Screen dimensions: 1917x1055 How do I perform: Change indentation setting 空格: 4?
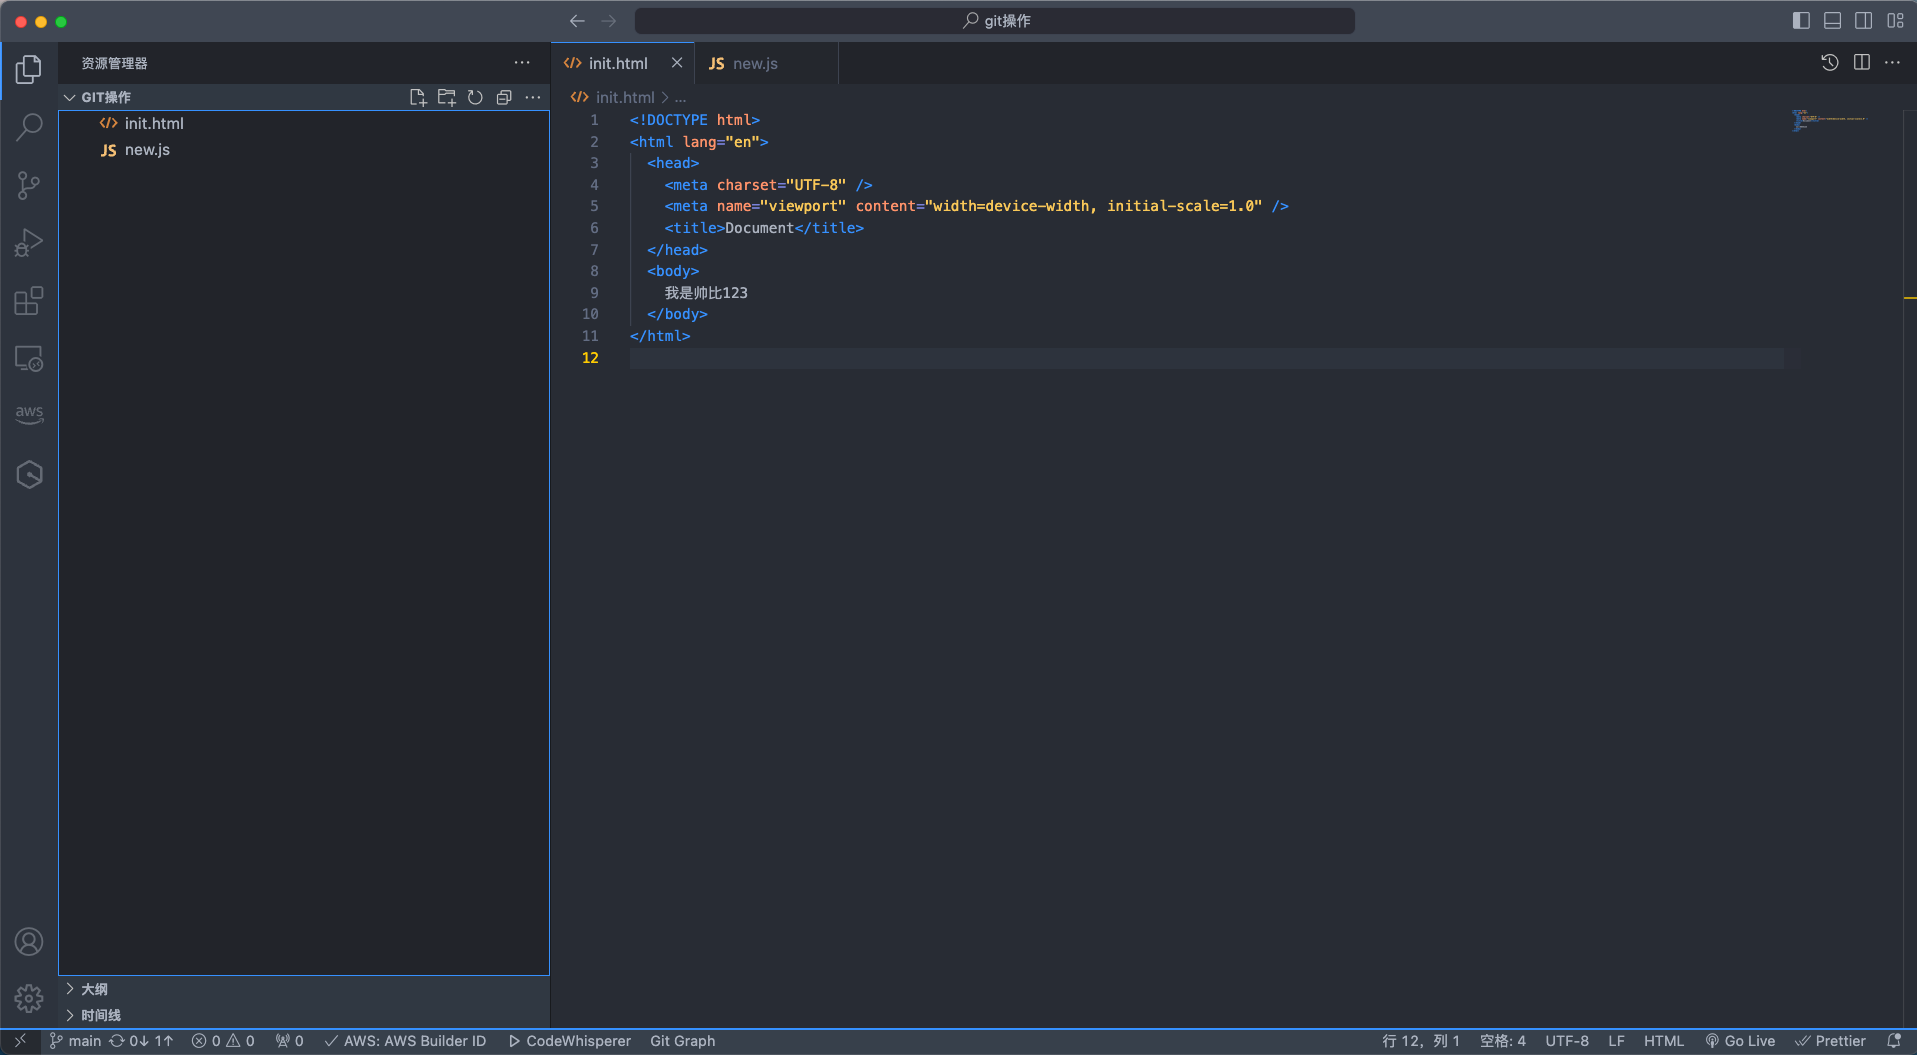coord(1503,1041)
